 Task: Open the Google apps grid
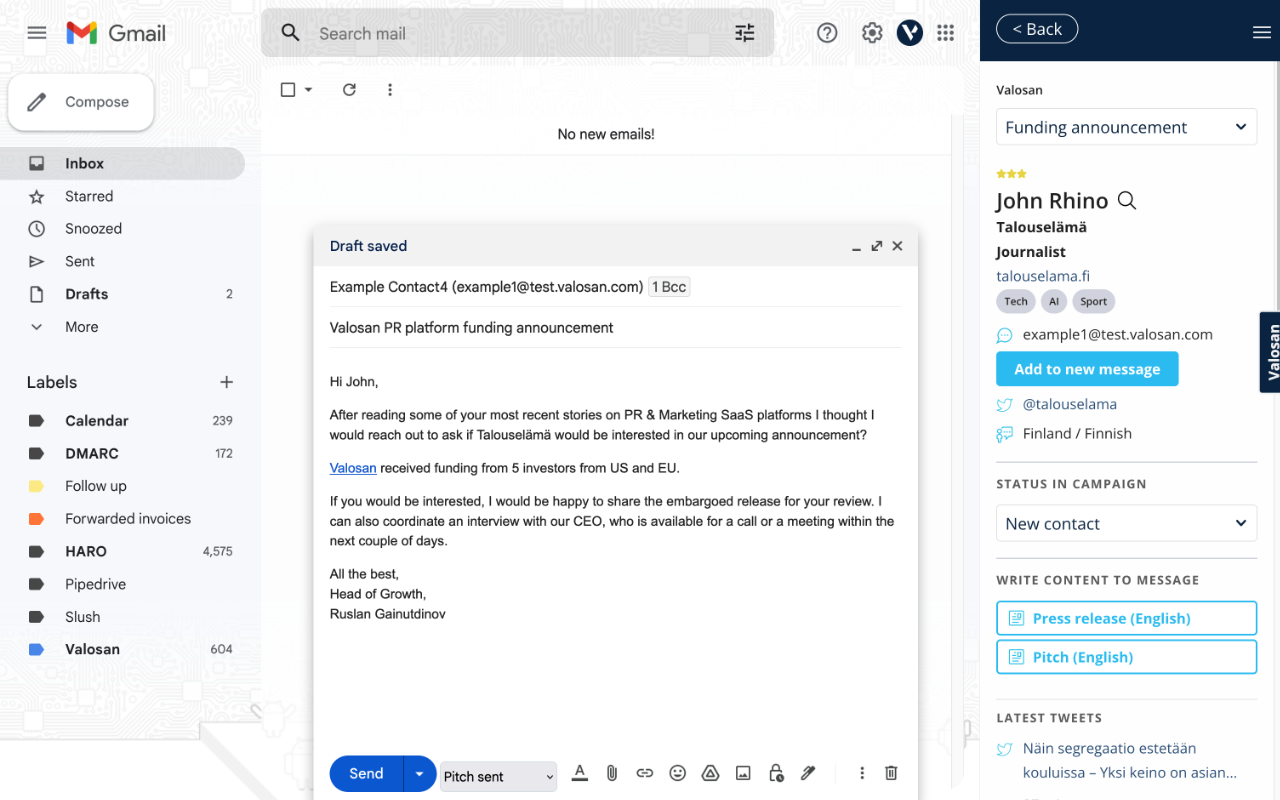(946, 33)
